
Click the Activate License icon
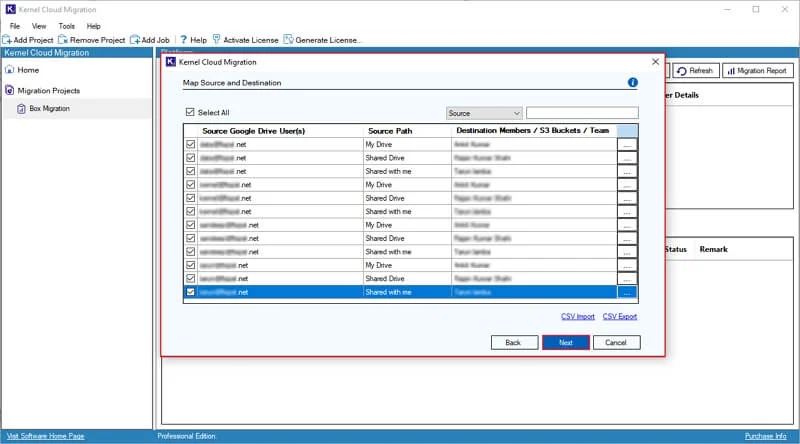(216, 40)
